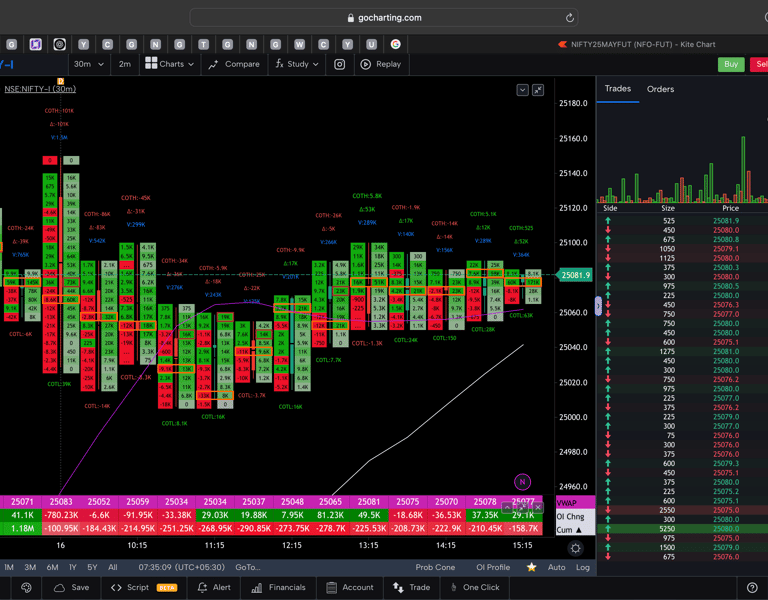Open the black circular target bookmark icon
This screenshot has width=768, height=600.
[x=59, y=45]
